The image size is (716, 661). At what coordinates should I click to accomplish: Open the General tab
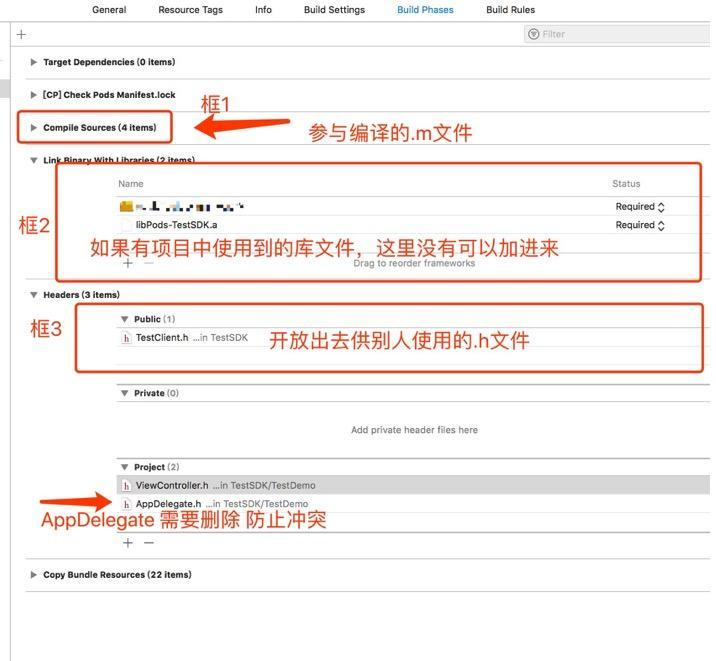109,10
